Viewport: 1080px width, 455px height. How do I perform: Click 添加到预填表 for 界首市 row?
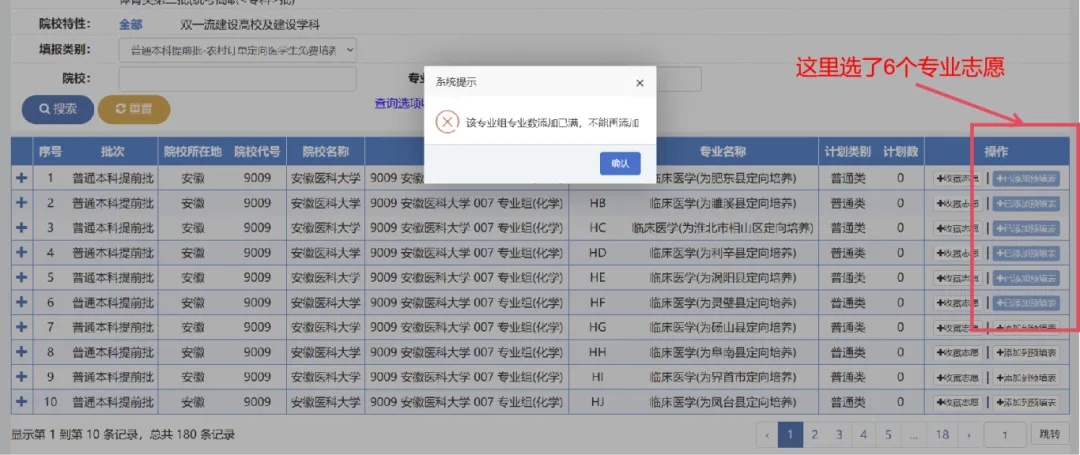coord(1026,377)
